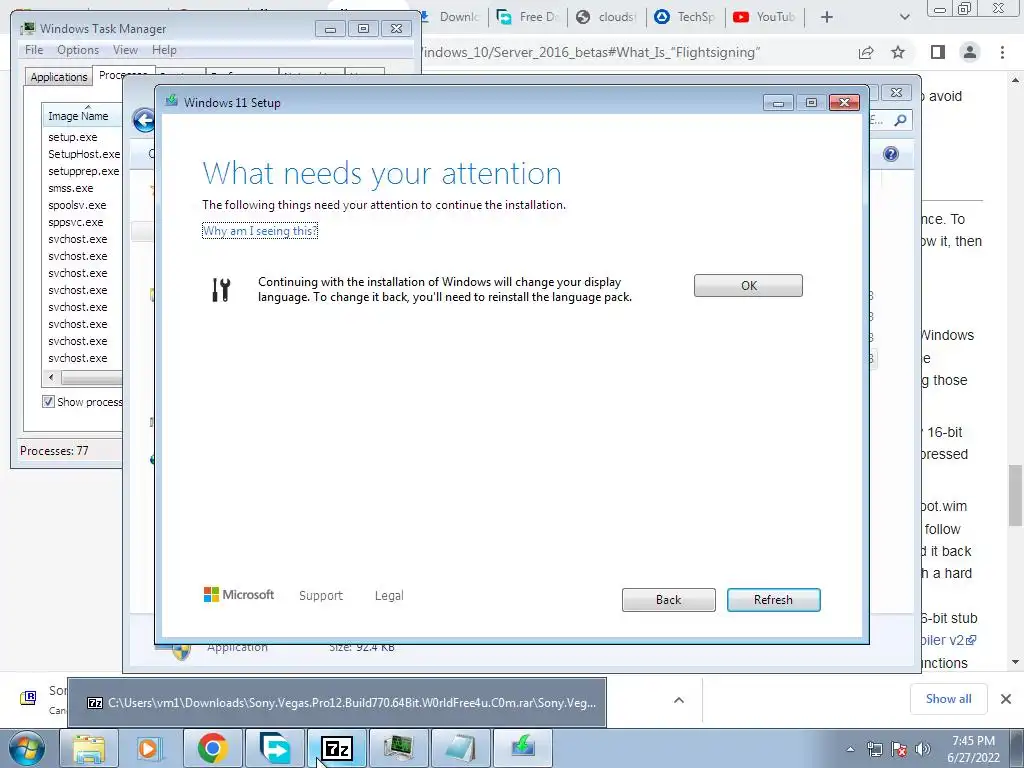Switch to 7-Zip taskbar icon

[336, 748]
